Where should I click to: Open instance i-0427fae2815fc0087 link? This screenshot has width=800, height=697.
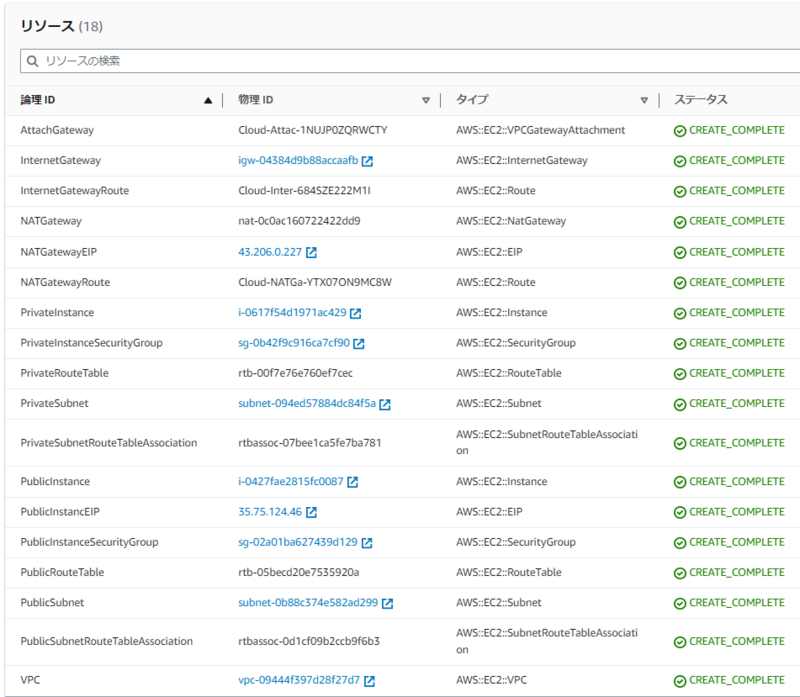[x=291, y=481]
